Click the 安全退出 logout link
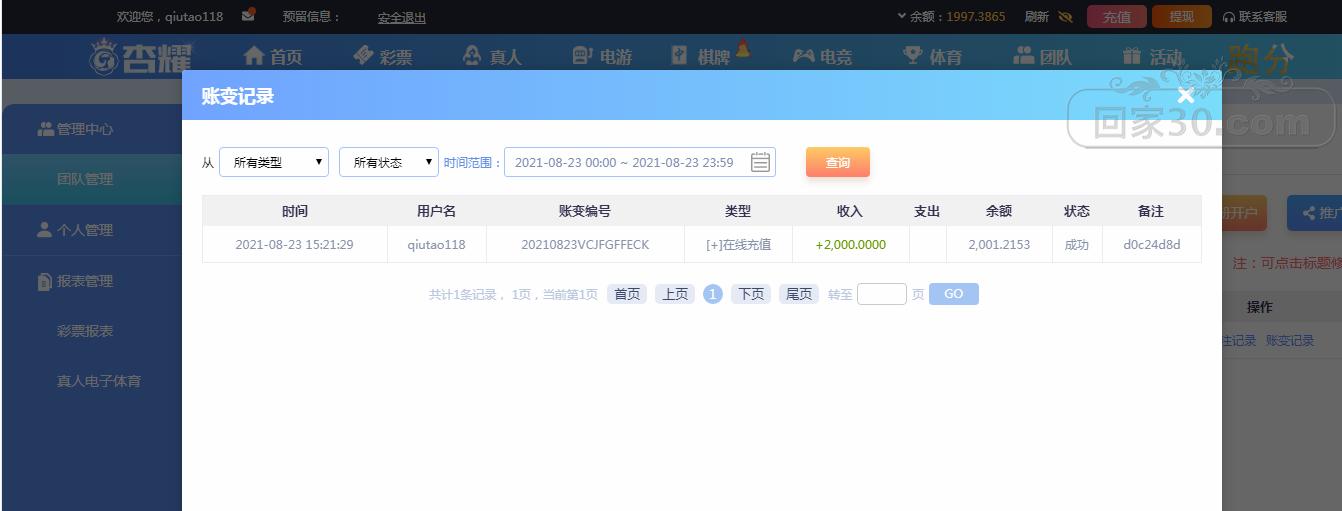The height and width of the screenshot is (511, 1342). pyautogui.click(x=401, y=17)
